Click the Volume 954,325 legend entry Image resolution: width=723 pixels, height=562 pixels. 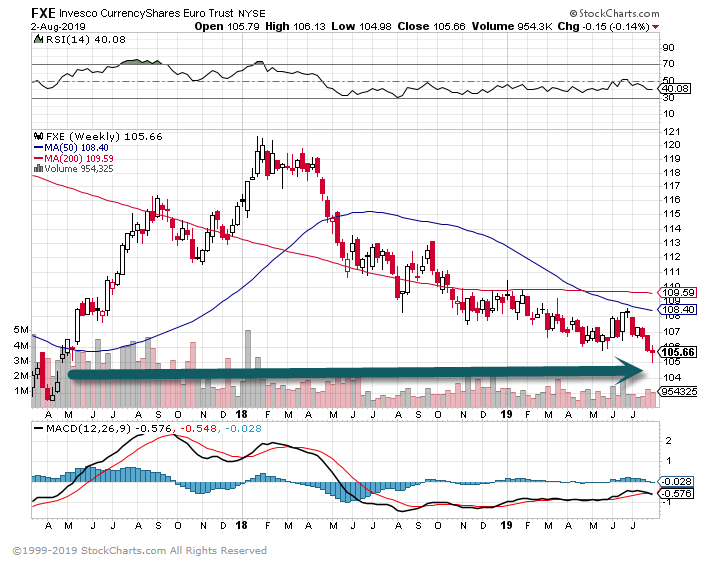[x=79, y=169]
